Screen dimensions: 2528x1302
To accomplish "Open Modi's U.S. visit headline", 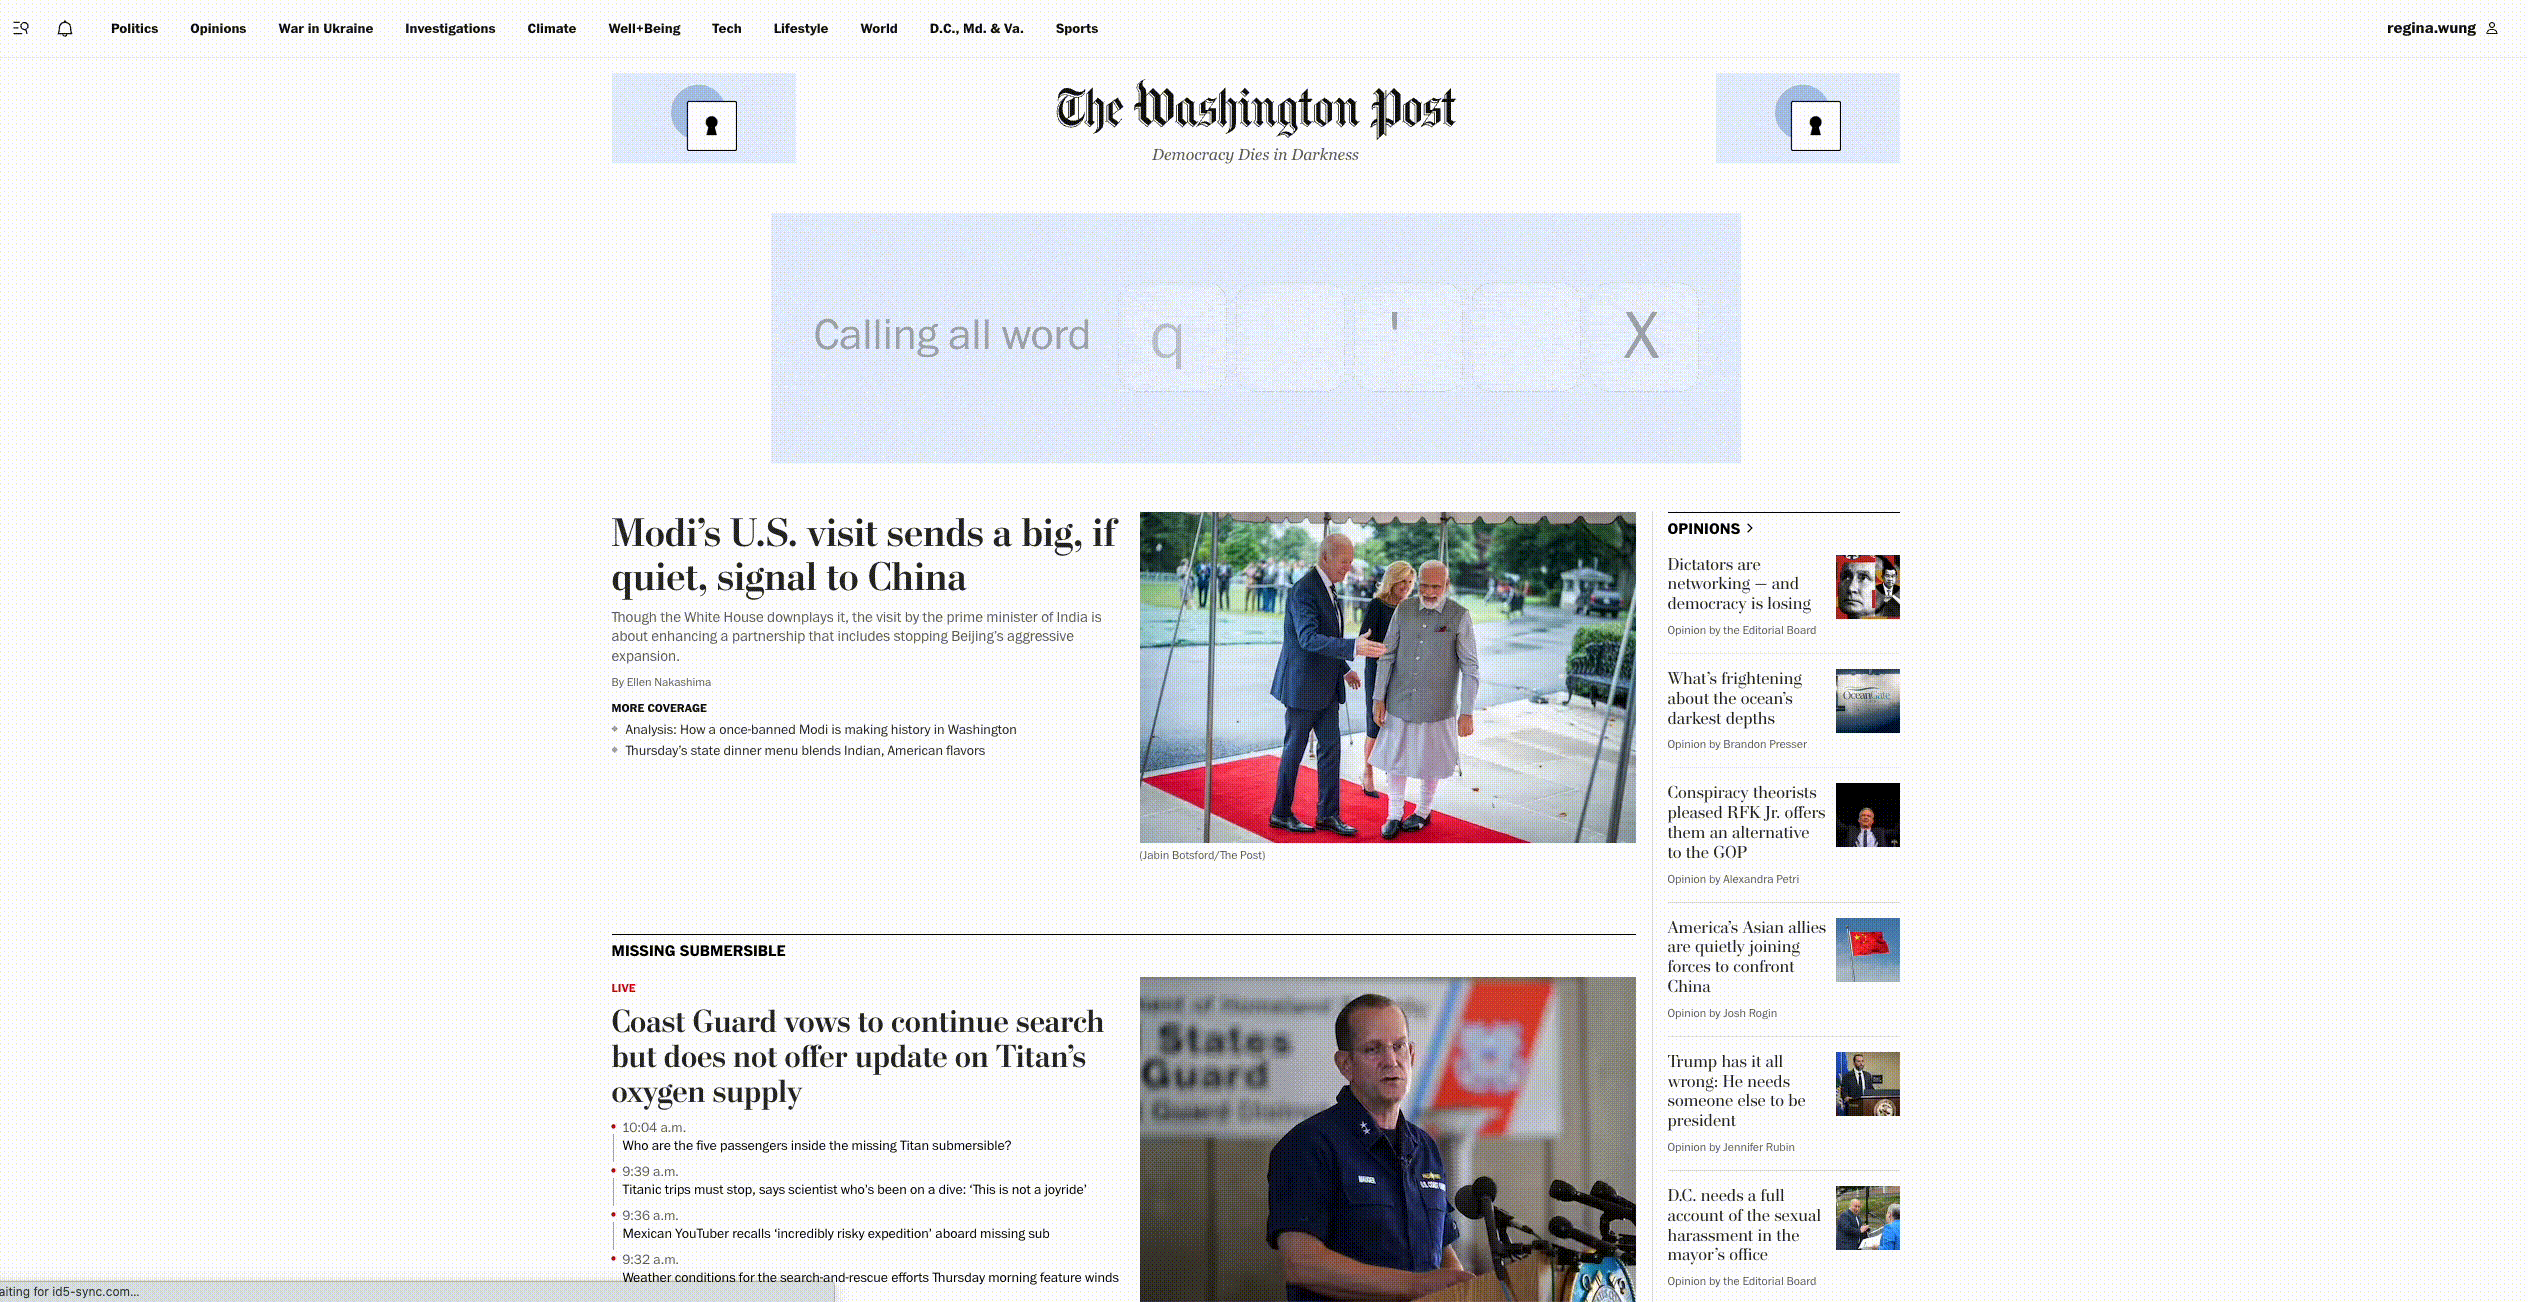I will [x=864, y=555].
